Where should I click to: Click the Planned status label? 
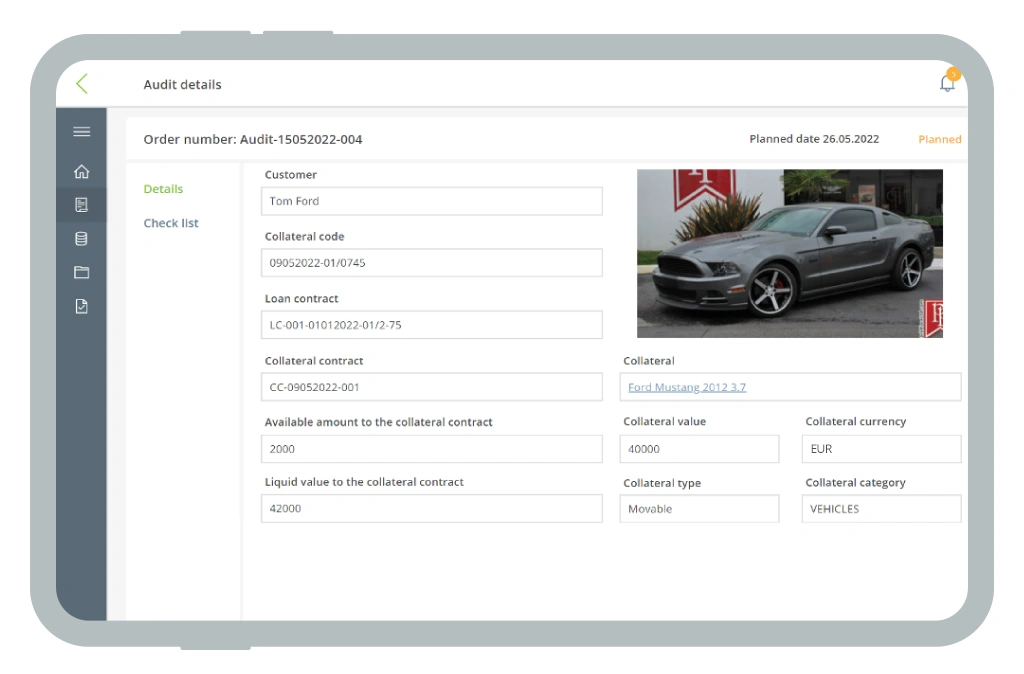click(x=940, y=139)
